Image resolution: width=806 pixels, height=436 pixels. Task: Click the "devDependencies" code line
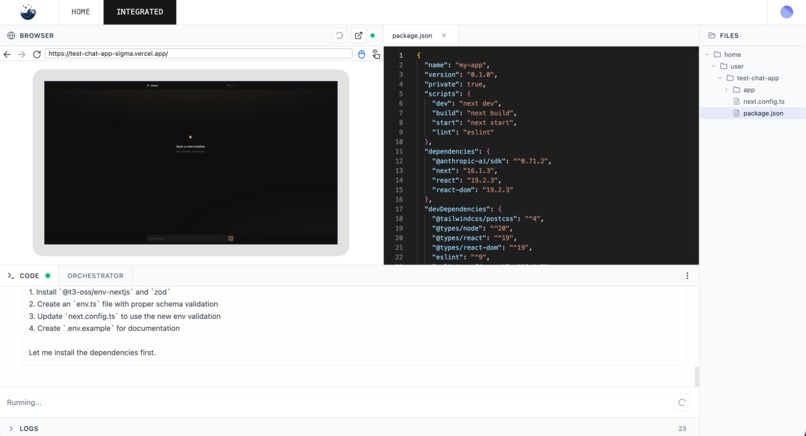pyautogui.click(x=463, y=209)
